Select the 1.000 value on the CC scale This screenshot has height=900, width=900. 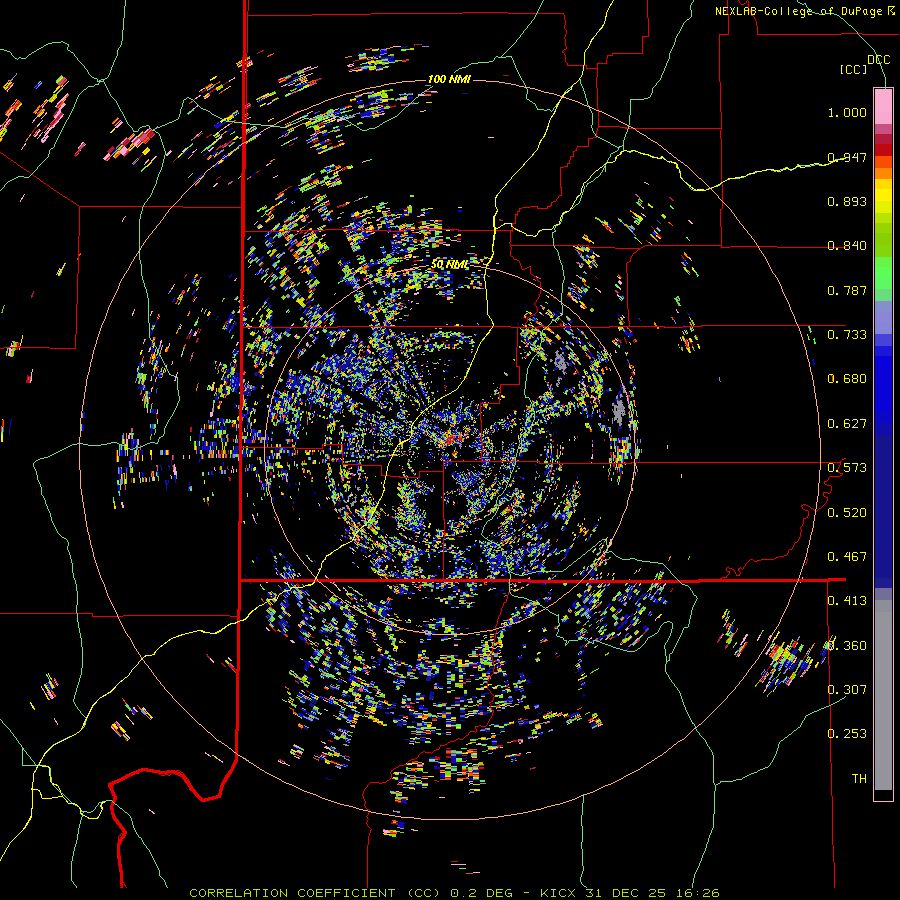click(x=847, y=112)
